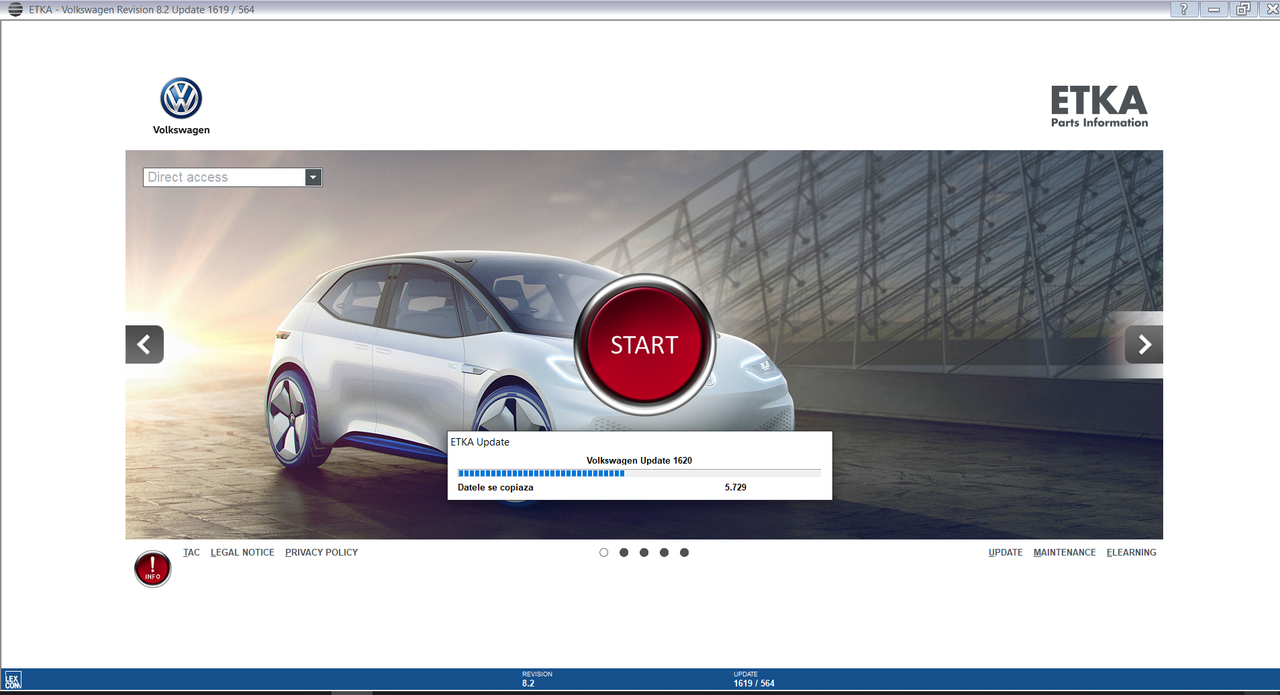Open the red INFO alert icon

click(153, 569)
